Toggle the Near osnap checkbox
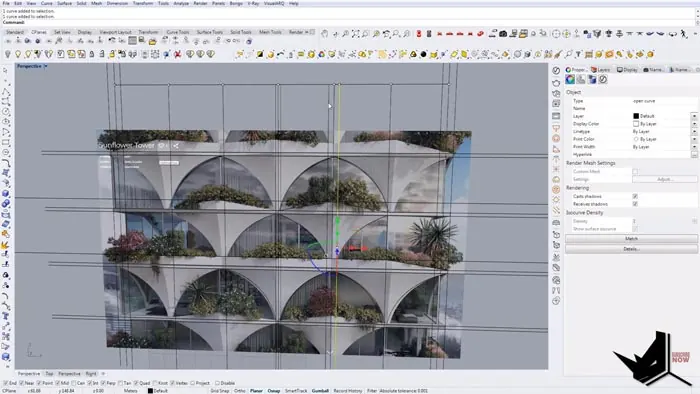700x394 pixels. click(x=21, y=383)
